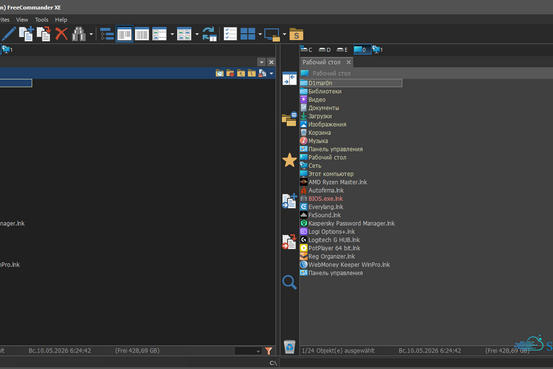Open dropdown beside the four-tile layout icon
This screenshot has height=369, width=553.
click(260, 34)
